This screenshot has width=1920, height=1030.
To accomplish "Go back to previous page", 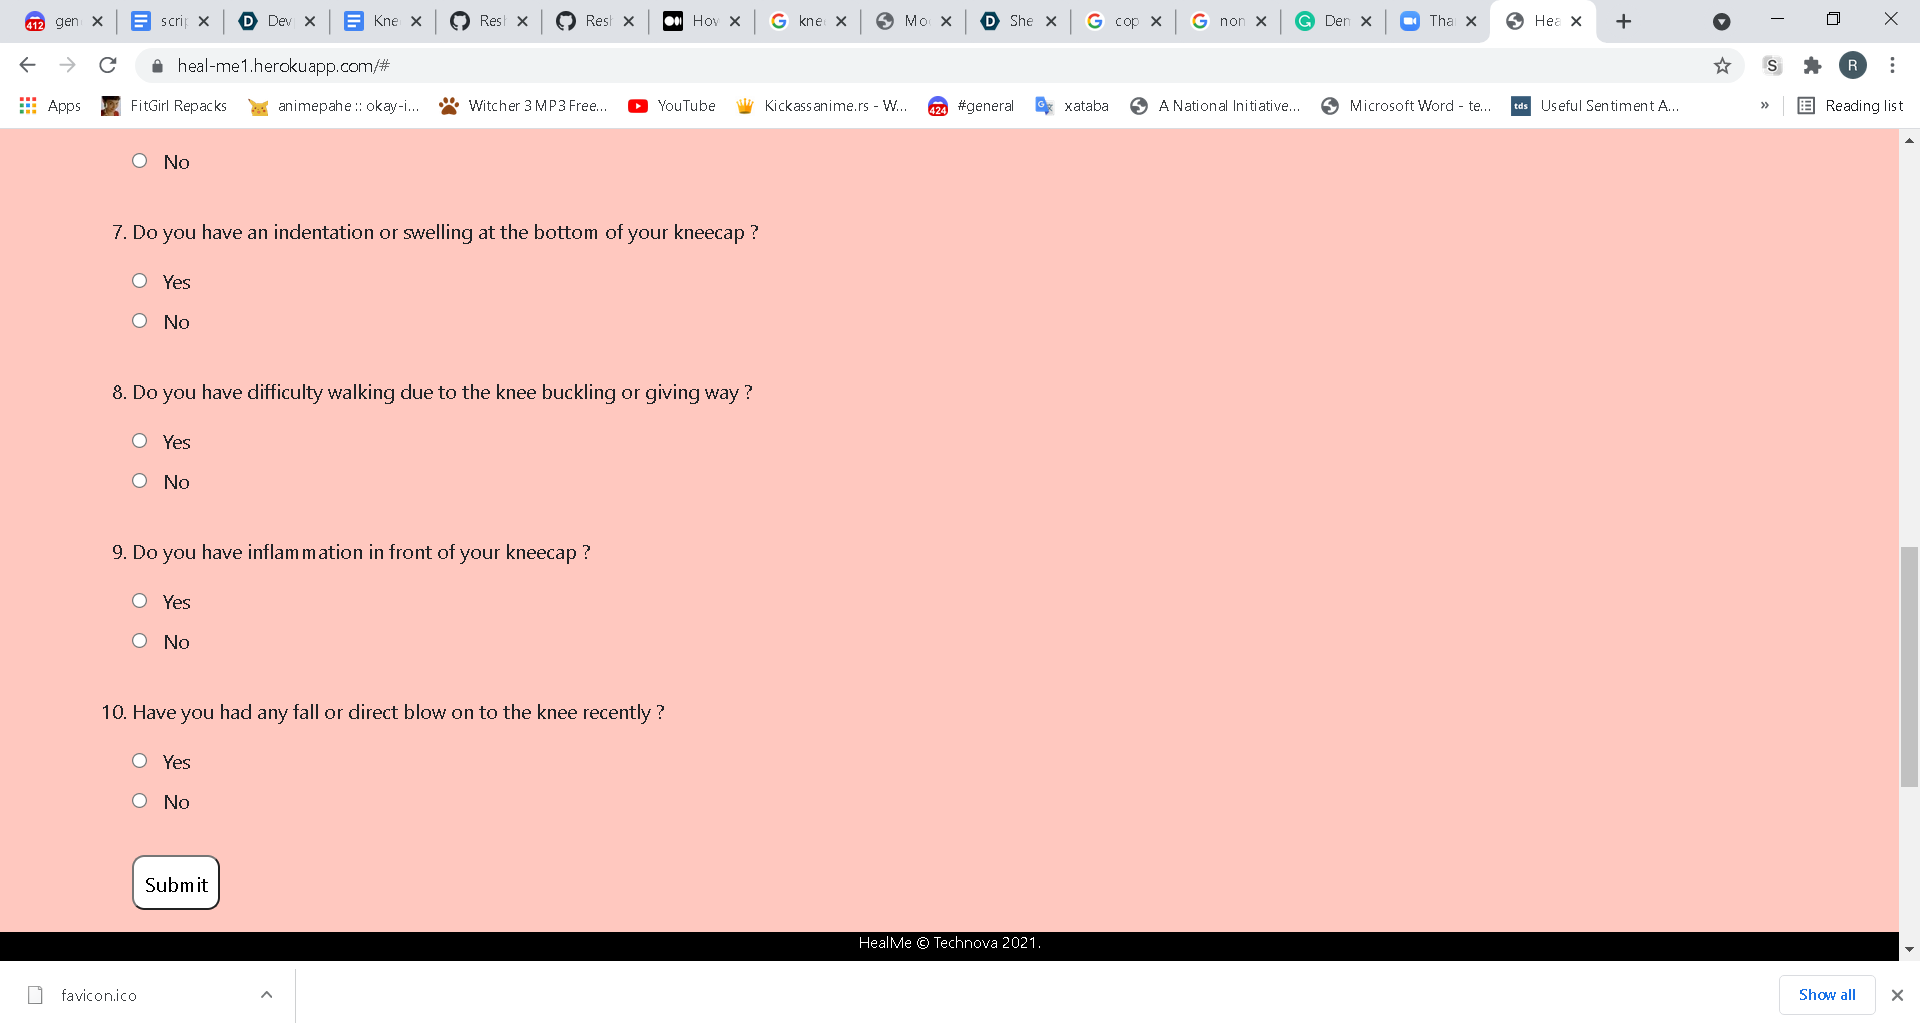I will pyautogui.click(x=27, y=65).
